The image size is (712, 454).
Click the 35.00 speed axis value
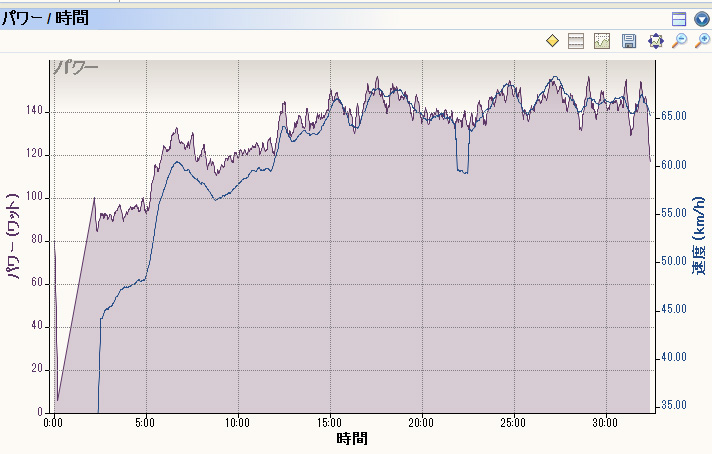[673, 405]
